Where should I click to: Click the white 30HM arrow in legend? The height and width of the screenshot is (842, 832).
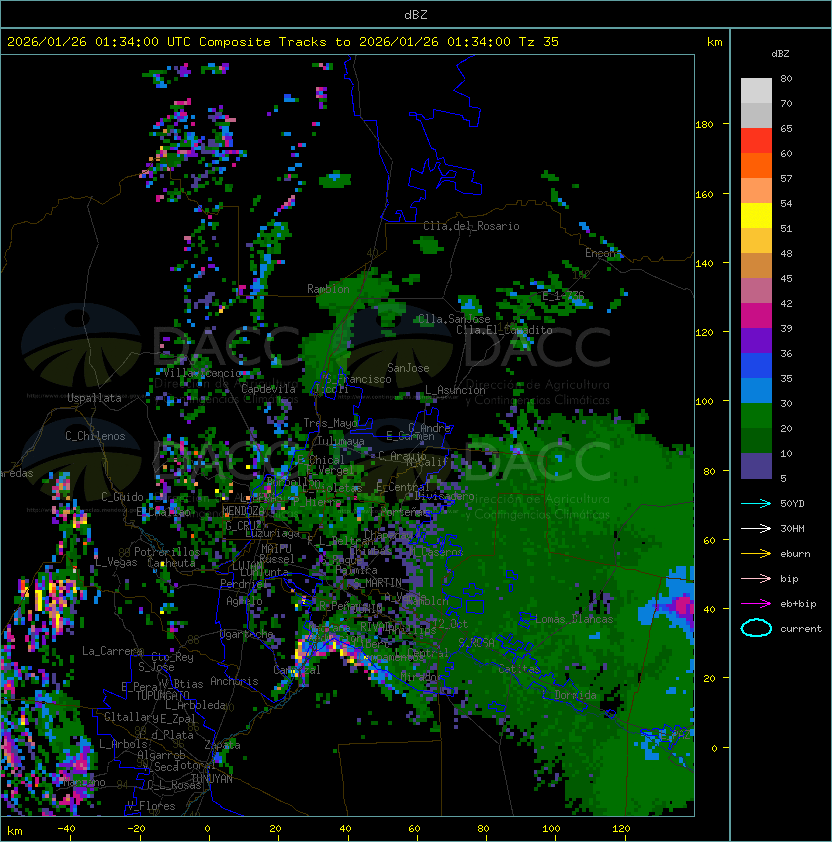coord(756,528)
